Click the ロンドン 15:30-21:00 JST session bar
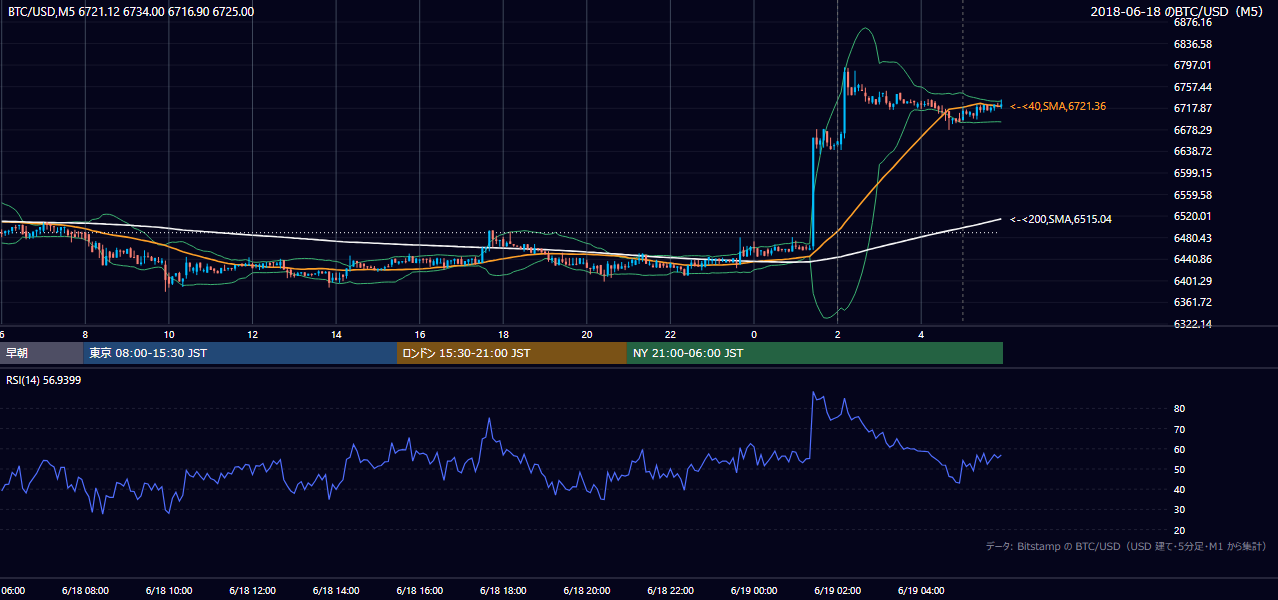Viewport: 1278px width, 600px height. pyautogui.click(x=512, y=353)
